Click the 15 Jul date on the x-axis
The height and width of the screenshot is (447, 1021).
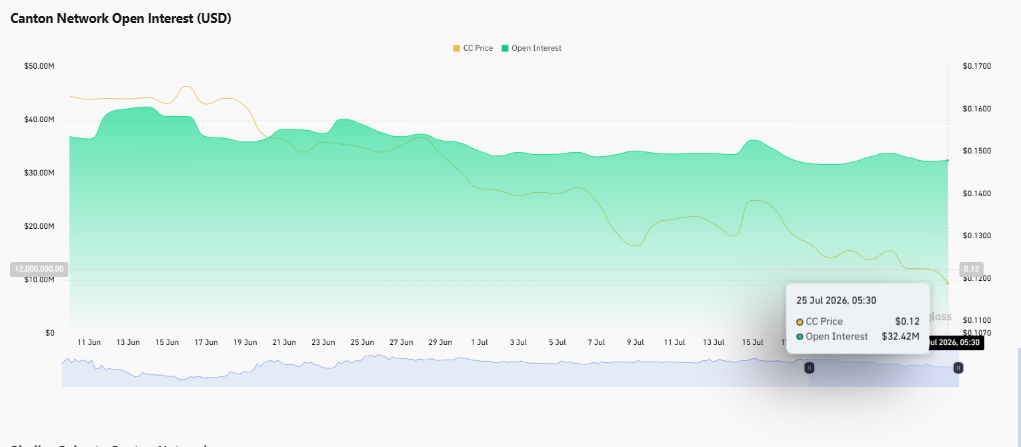(753, 342)
